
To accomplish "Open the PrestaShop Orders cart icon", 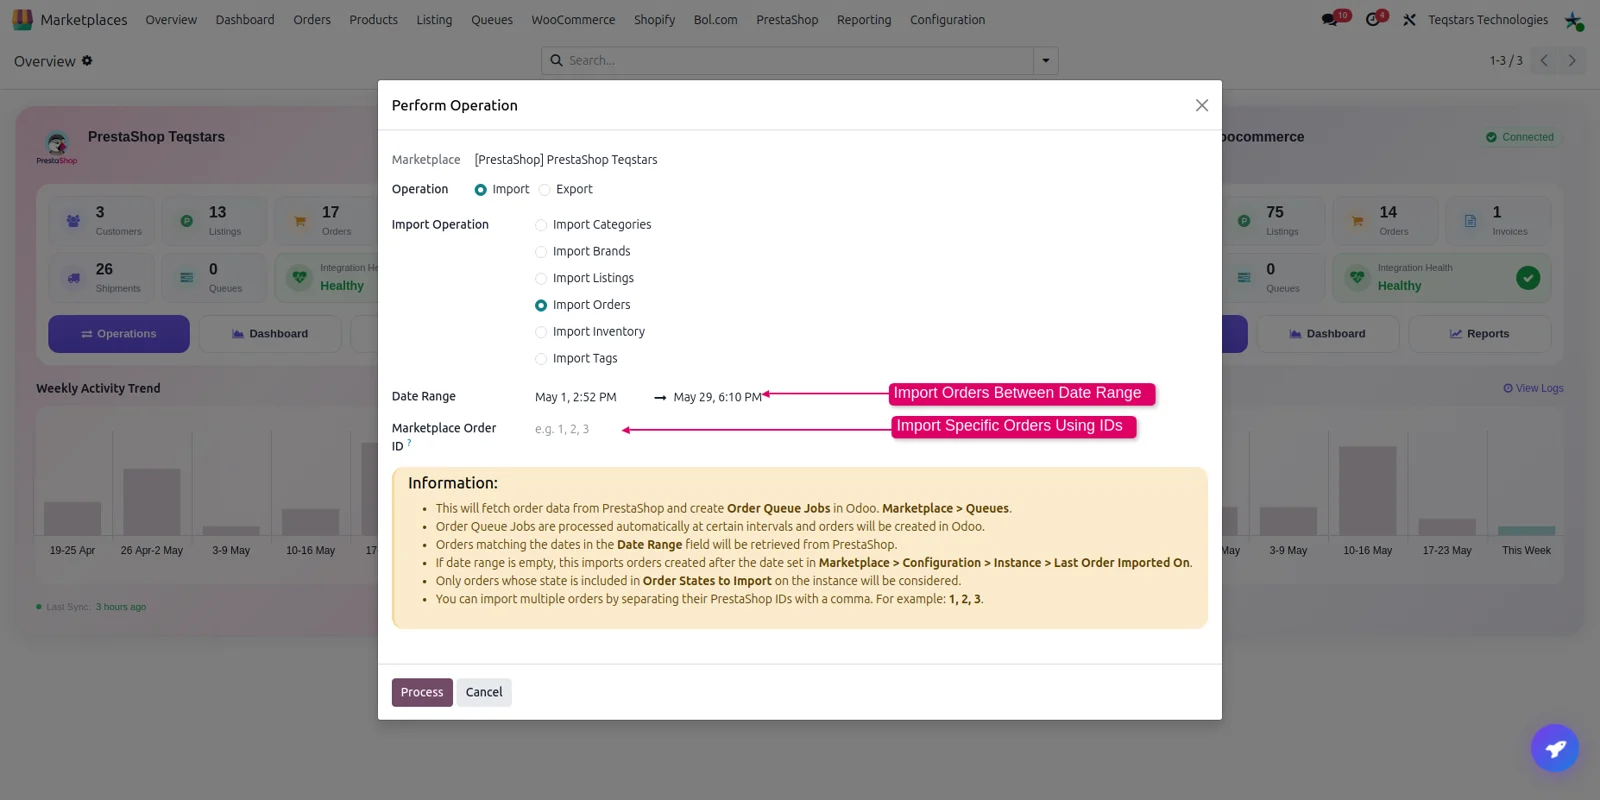I will coord(300,221).
